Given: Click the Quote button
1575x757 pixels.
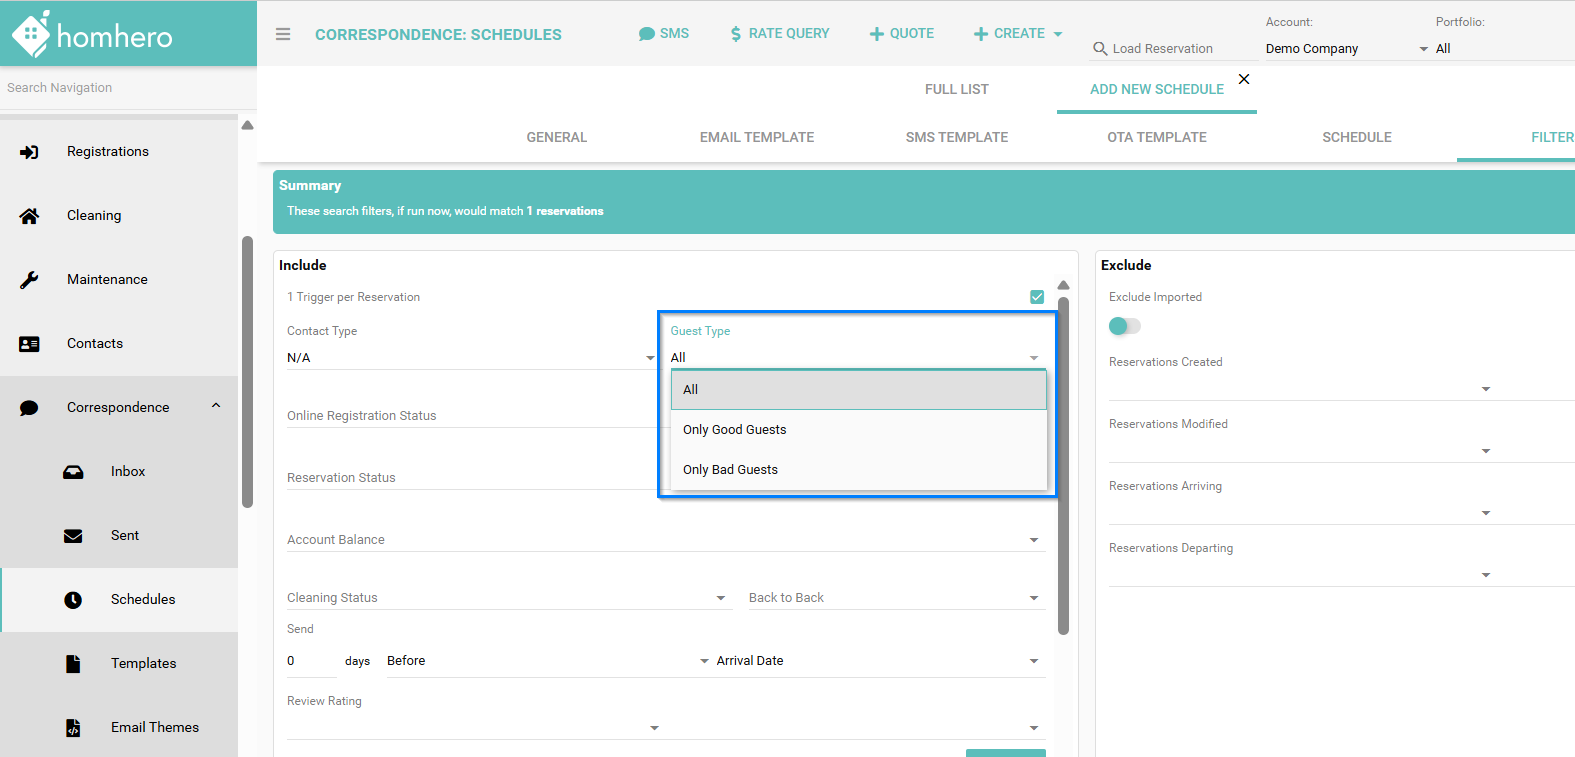Looking at the screenshot, I should (x=901, y=34).
